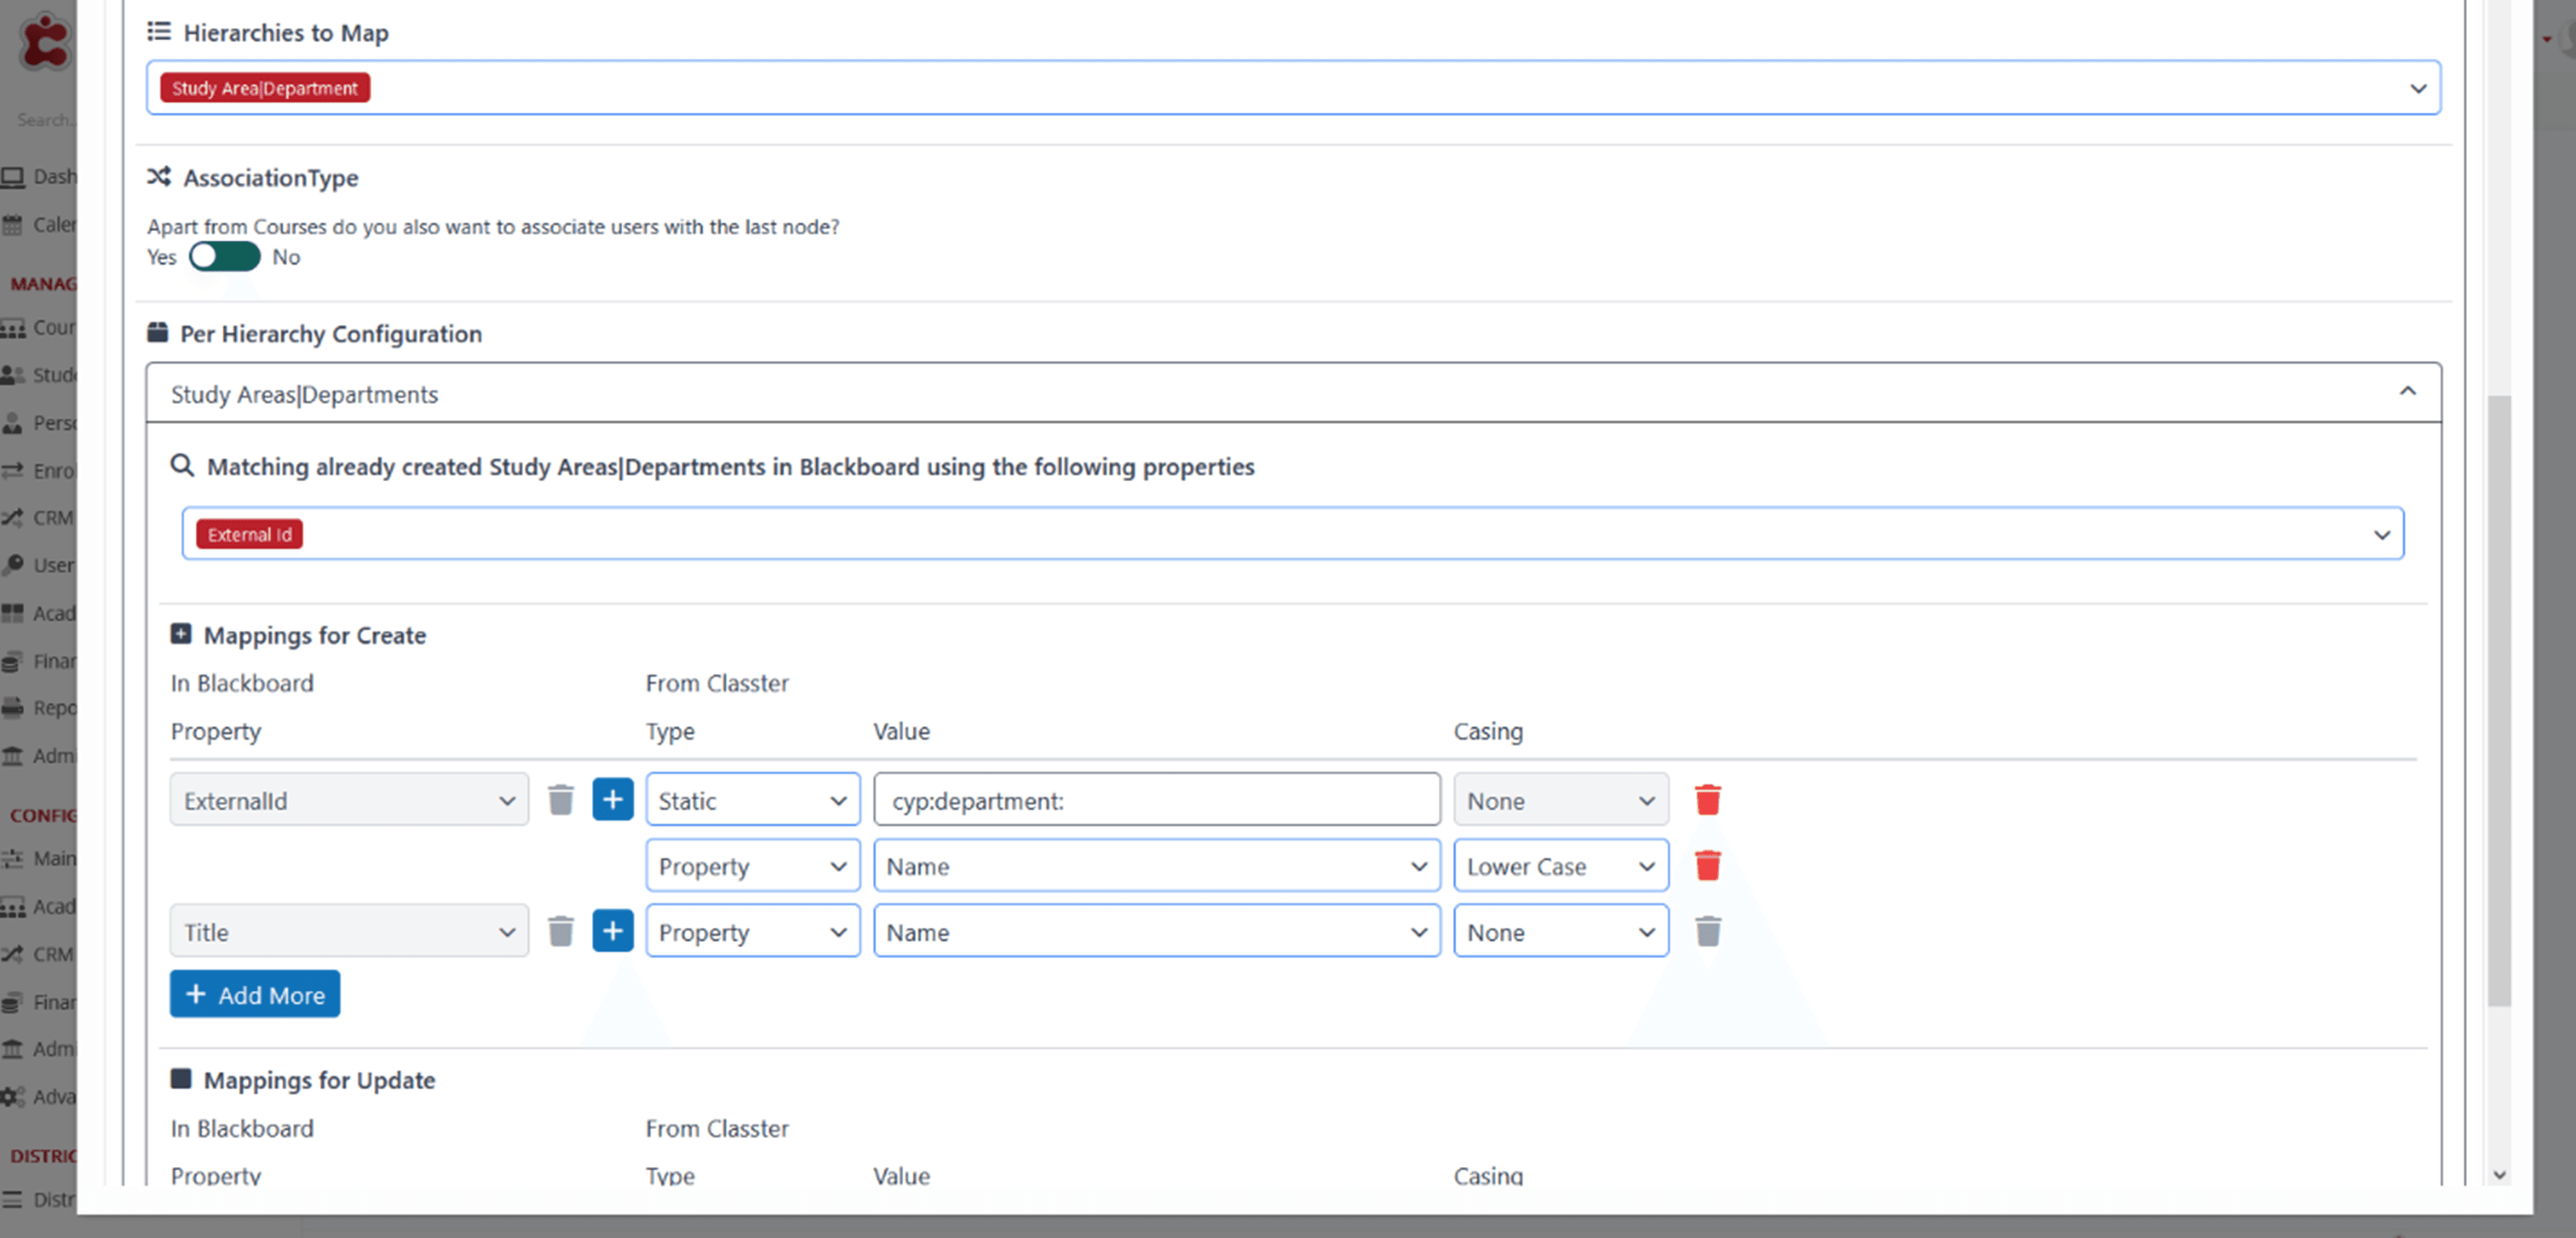Select the External Id tag
Screen dimensions: 2576x1238
click(x=249, y=535)
